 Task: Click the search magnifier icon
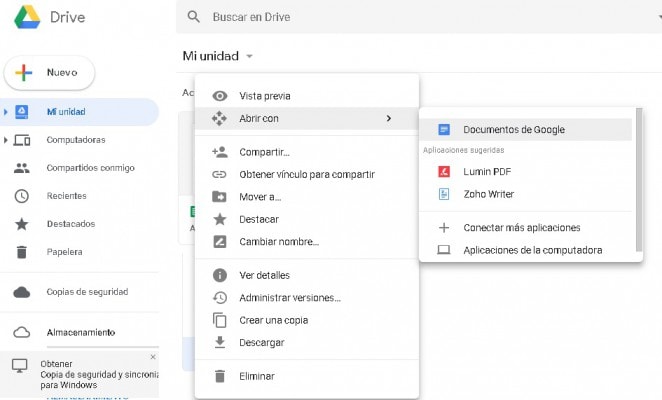point(193,17)
